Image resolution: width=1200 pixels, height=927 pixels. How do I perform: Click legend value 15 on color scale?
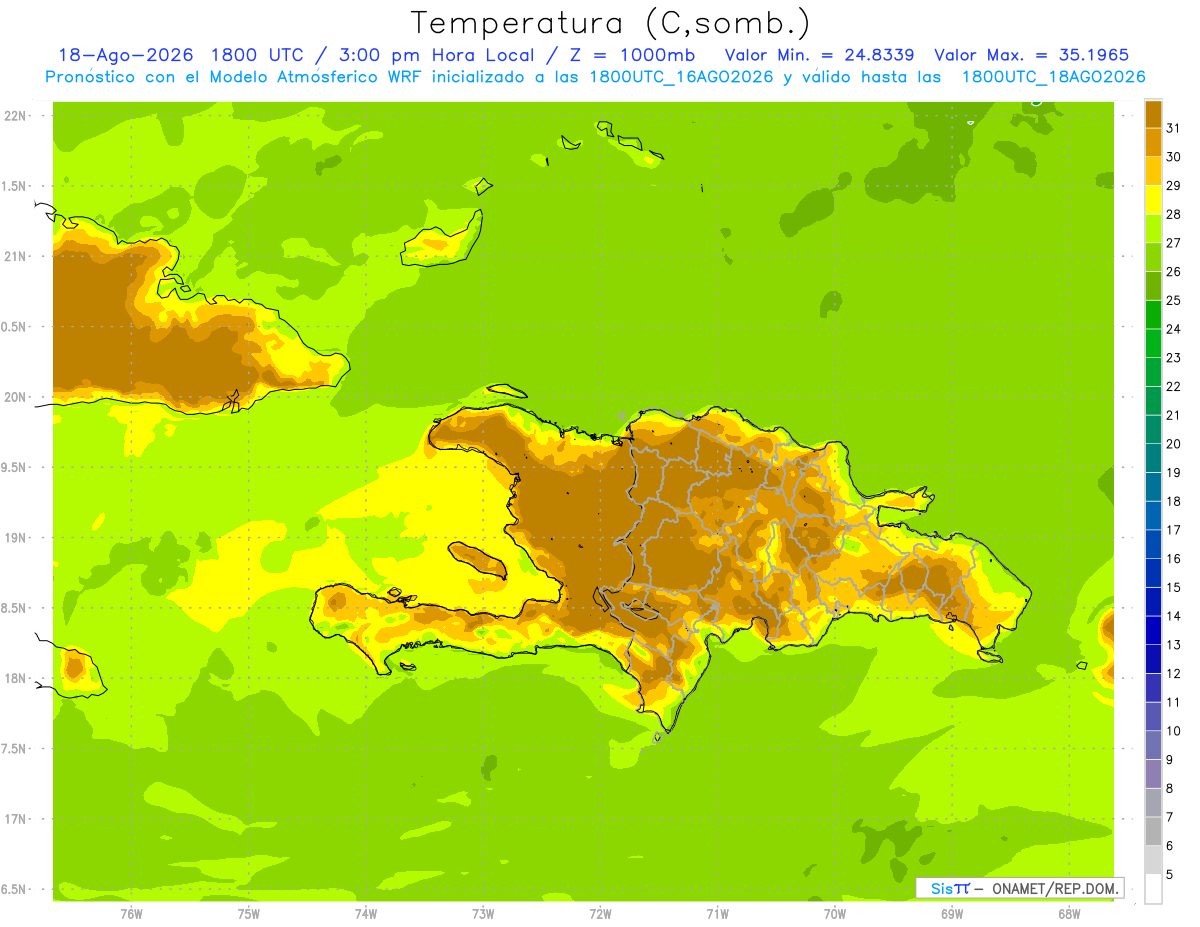point(1173,587)
